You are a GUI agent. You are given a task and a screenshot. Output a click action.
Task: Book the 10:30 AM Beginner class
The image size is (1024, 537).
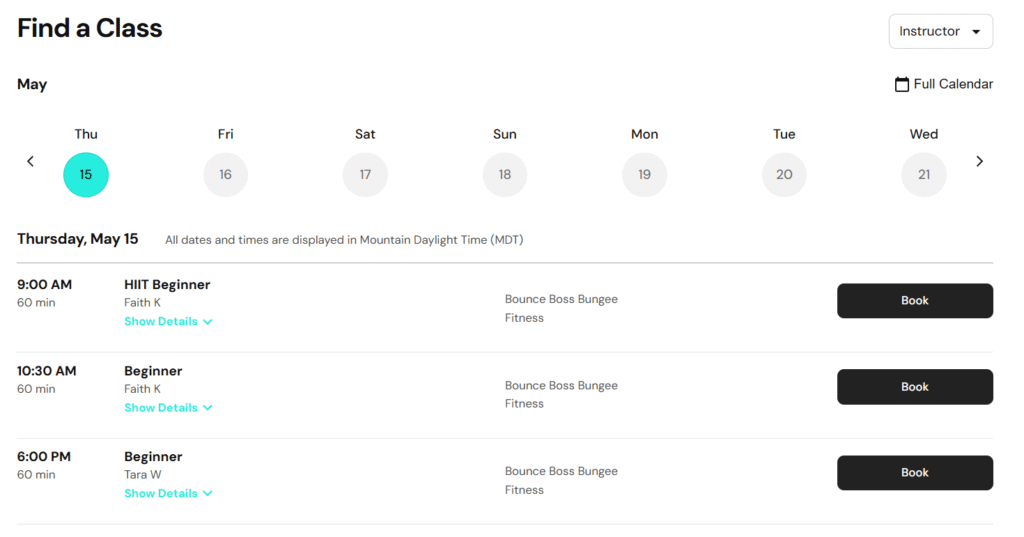click(915, 387)
